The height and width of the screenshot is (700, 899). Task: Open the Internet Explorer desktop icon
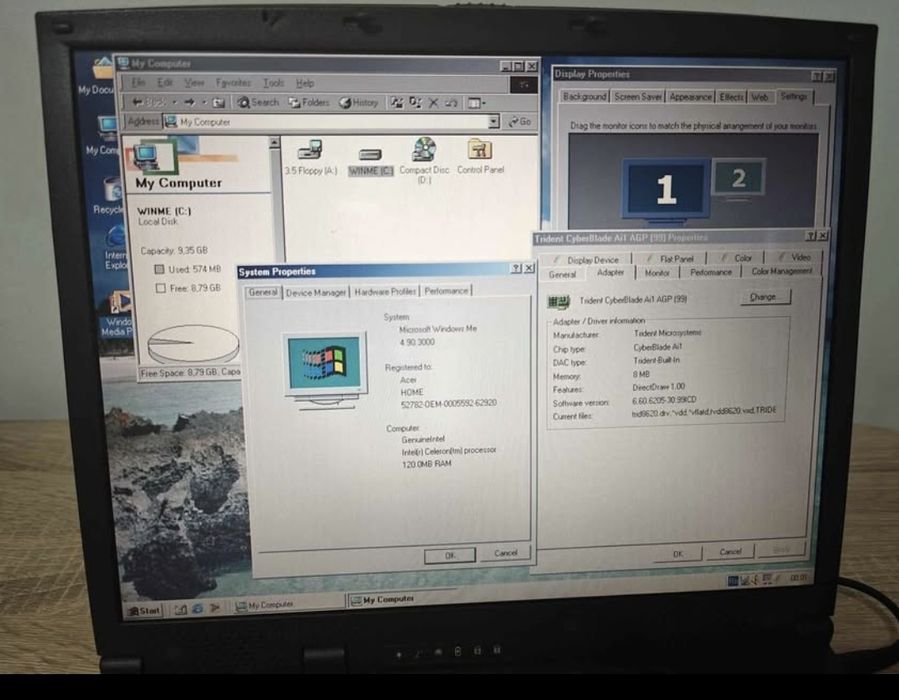click(115, 247)
